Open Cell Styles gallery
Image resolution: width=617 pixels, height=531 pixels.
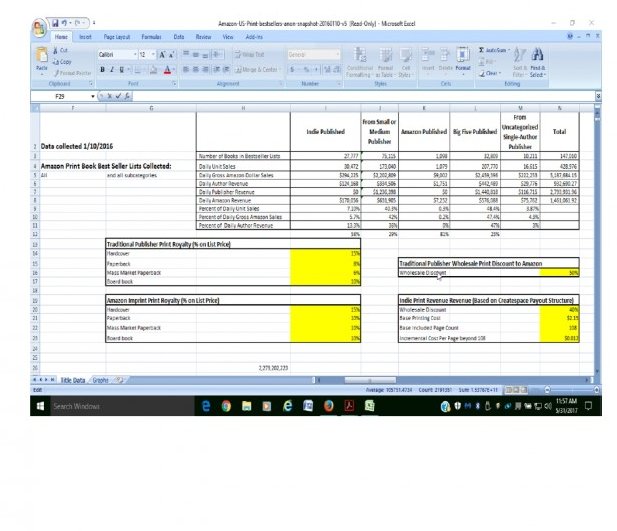(405, 62)
